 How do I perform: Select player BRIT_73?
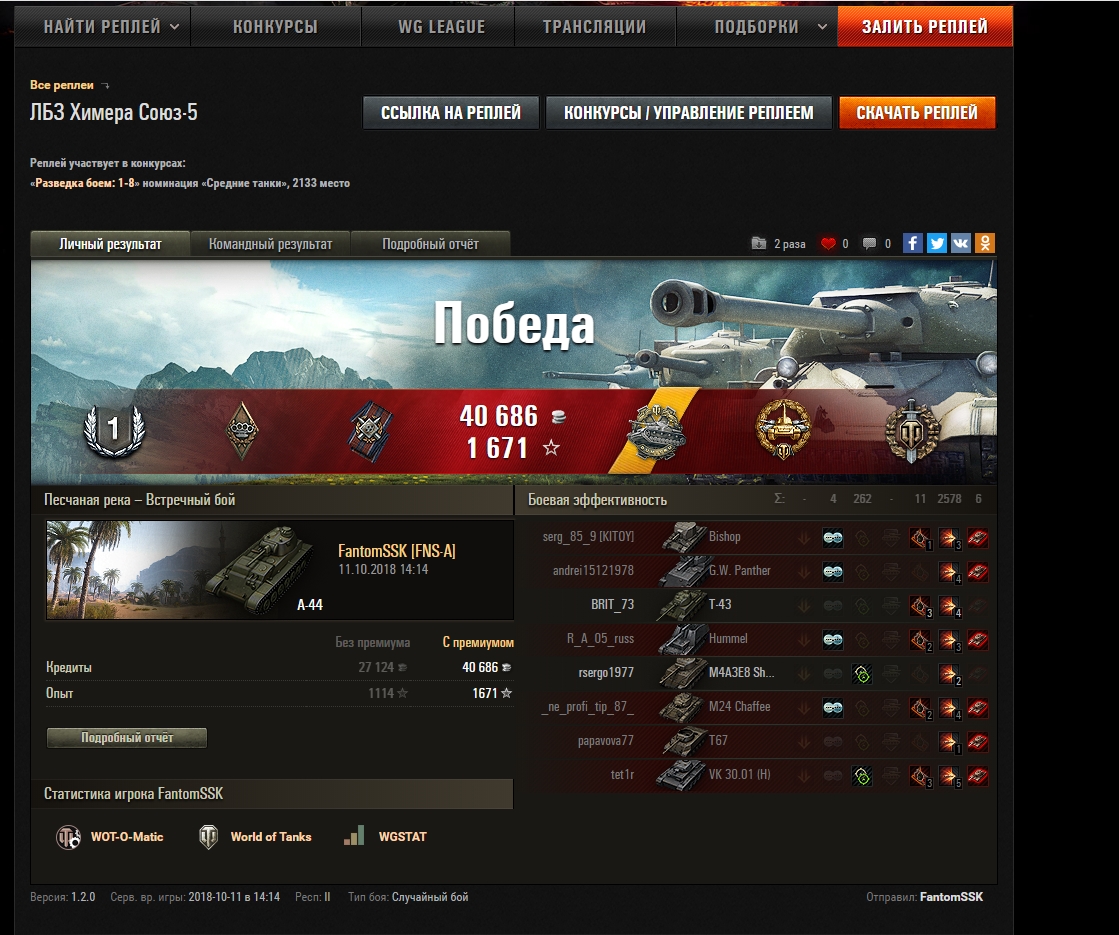612,605
